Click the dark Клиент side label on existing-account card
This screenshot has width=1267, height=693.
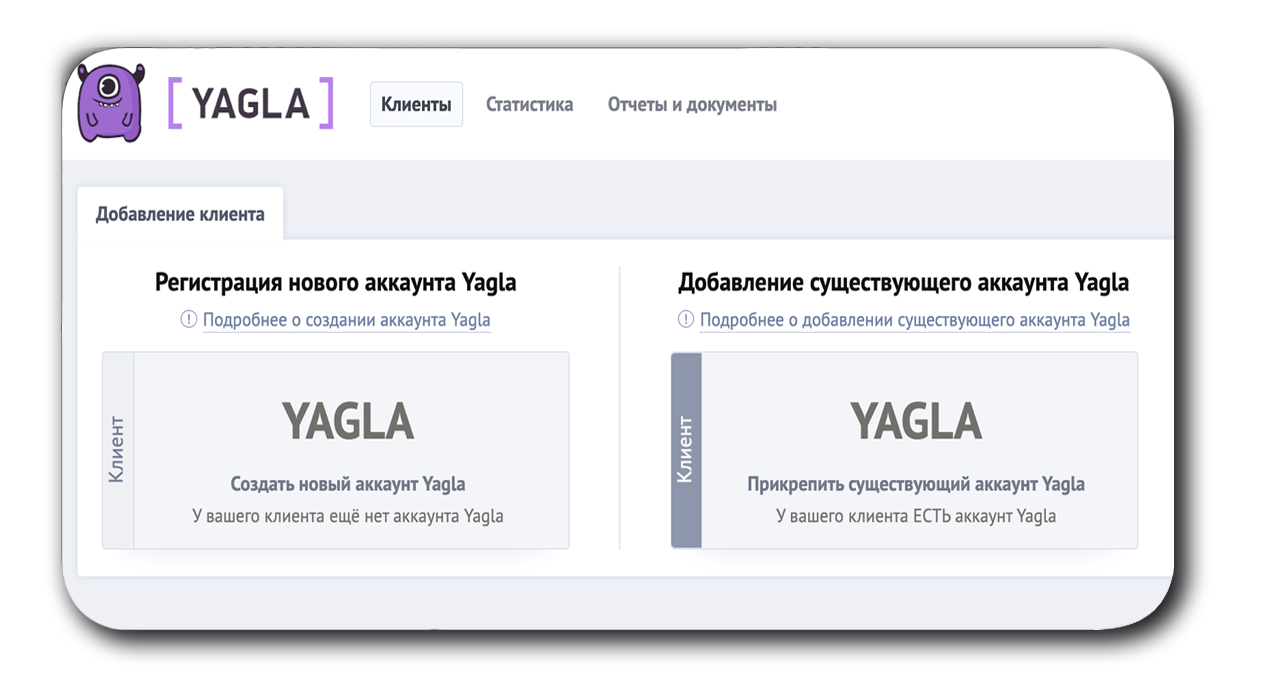pyautogui.click(x=686, y=449)
